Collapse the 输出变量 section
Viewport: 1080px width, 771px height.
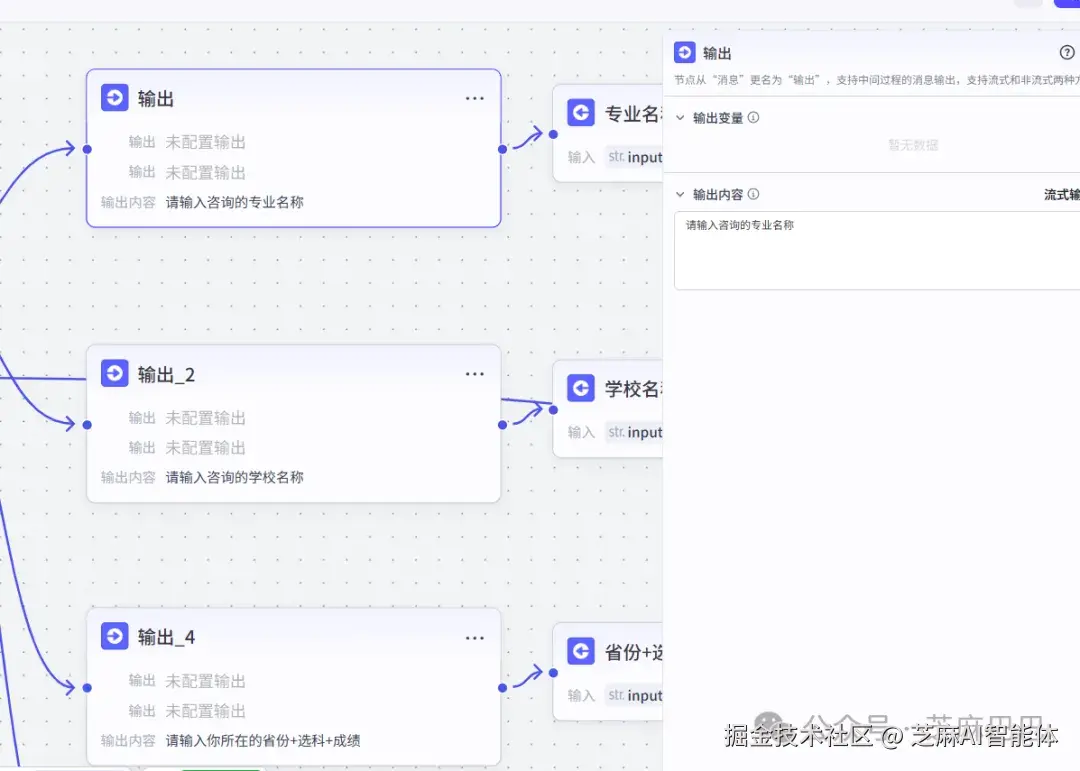pos(681,117)
